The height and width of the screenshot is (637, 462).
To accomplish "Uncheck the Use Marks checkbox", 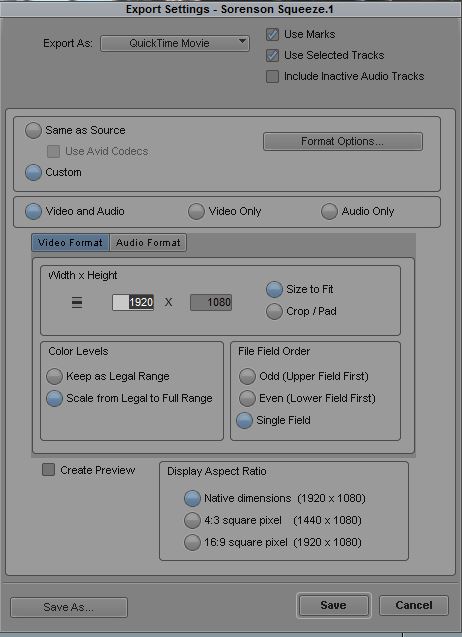I will click(x=272, y=34).
